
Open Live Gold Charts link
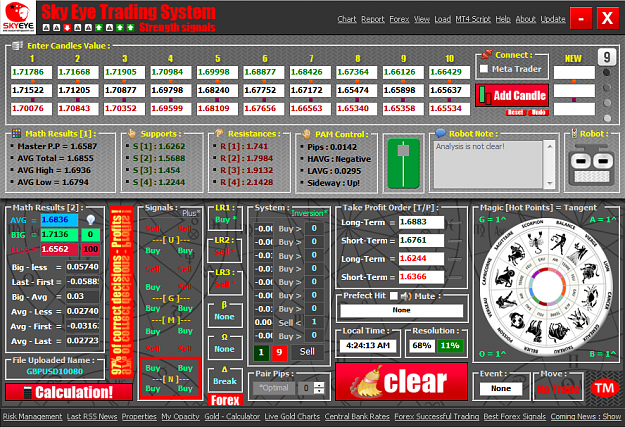pos(292,417)
